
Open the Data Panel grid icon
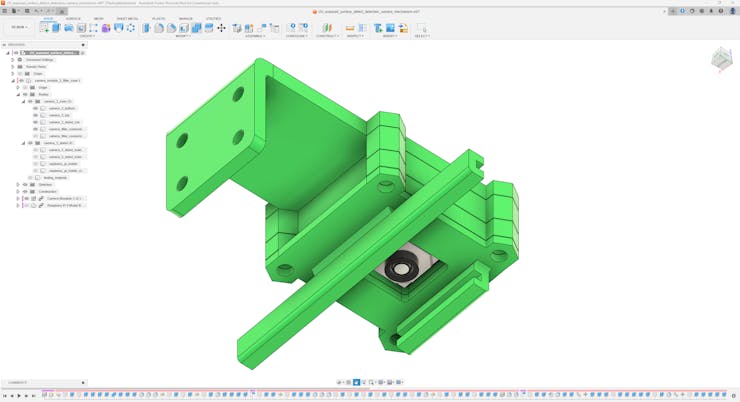click(4, 11)
